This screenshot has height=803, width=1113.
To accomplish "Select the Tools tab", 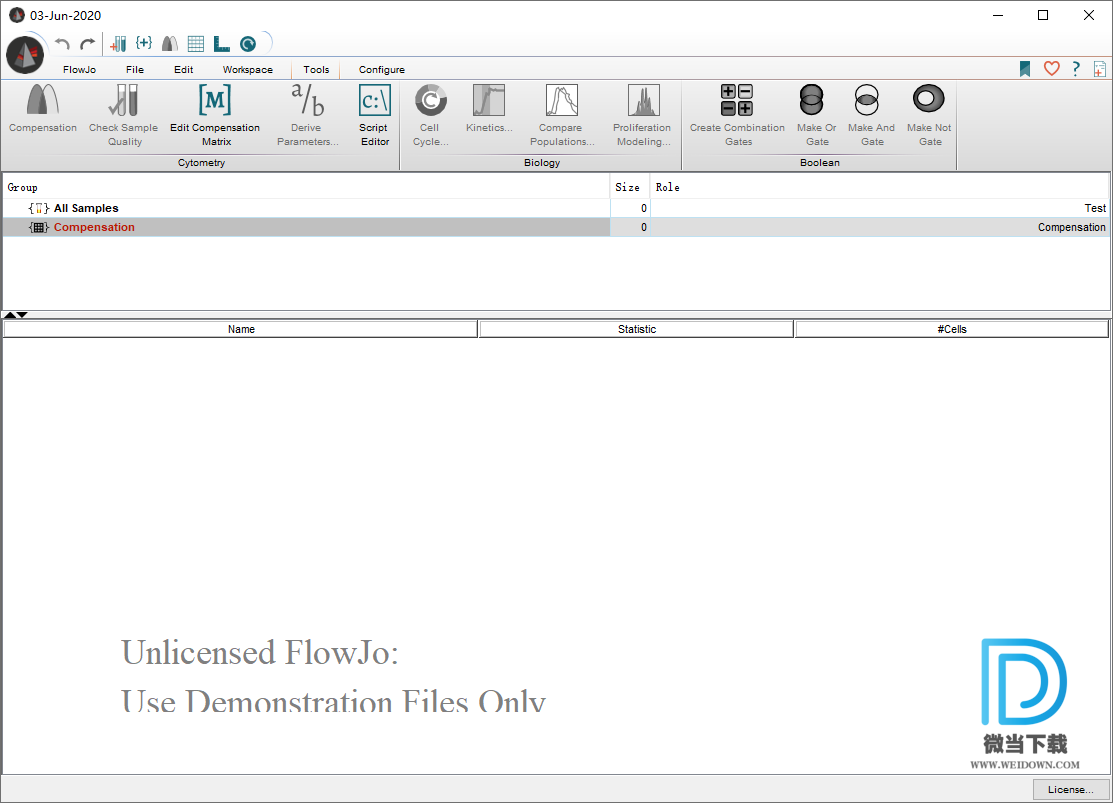I will pyautogui.click(x=316, y=70).
